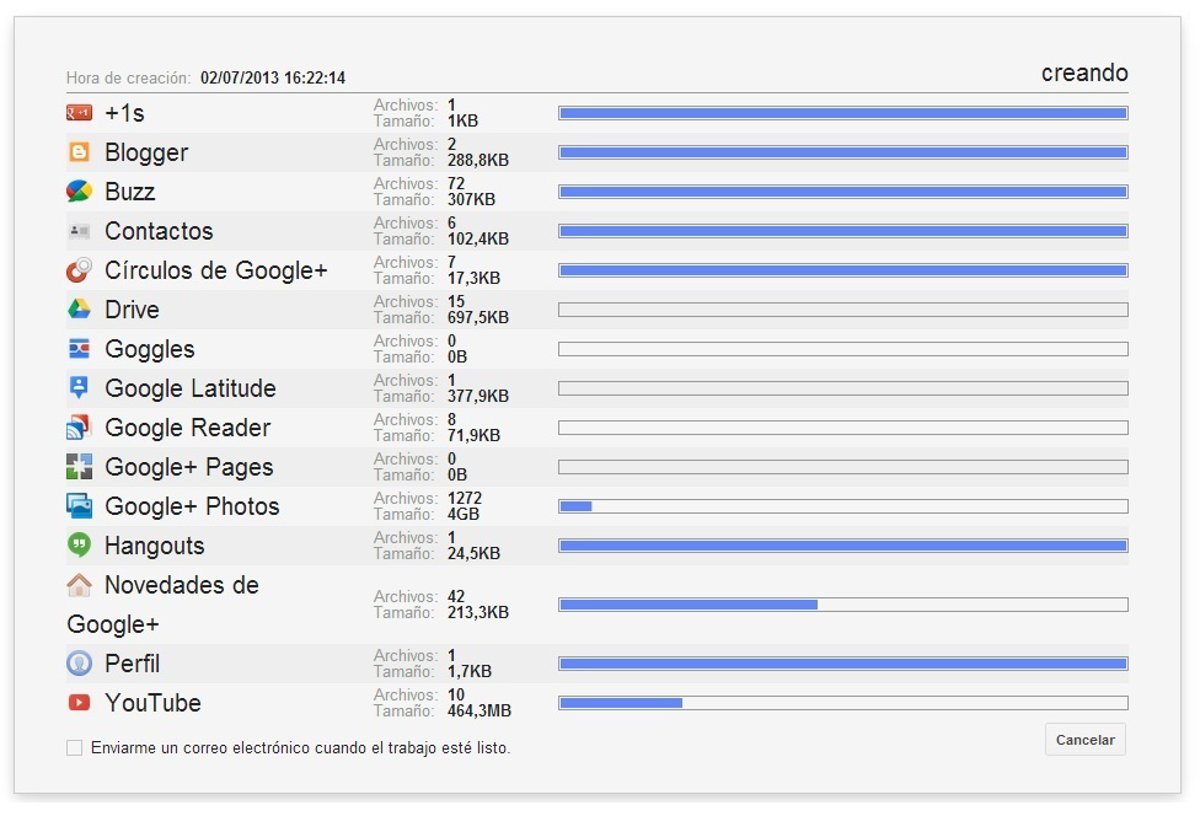The height and width of the screenshot is (816, 1200).
Task: Click the Drive triangle icon
Action: click(79, 309)
